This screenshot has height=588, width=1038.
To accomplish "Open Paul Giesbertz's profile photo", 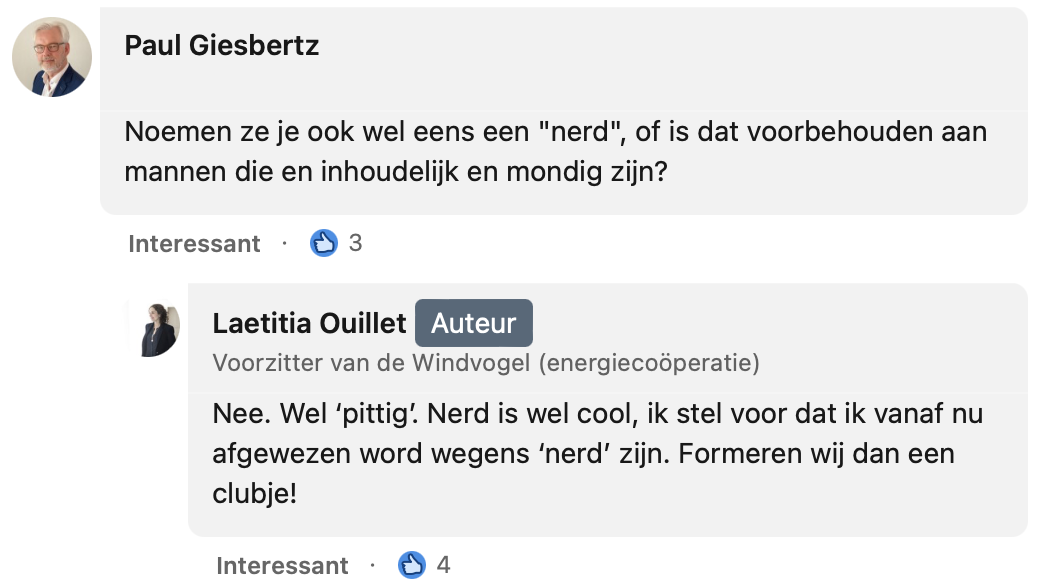I will [52, 57].
